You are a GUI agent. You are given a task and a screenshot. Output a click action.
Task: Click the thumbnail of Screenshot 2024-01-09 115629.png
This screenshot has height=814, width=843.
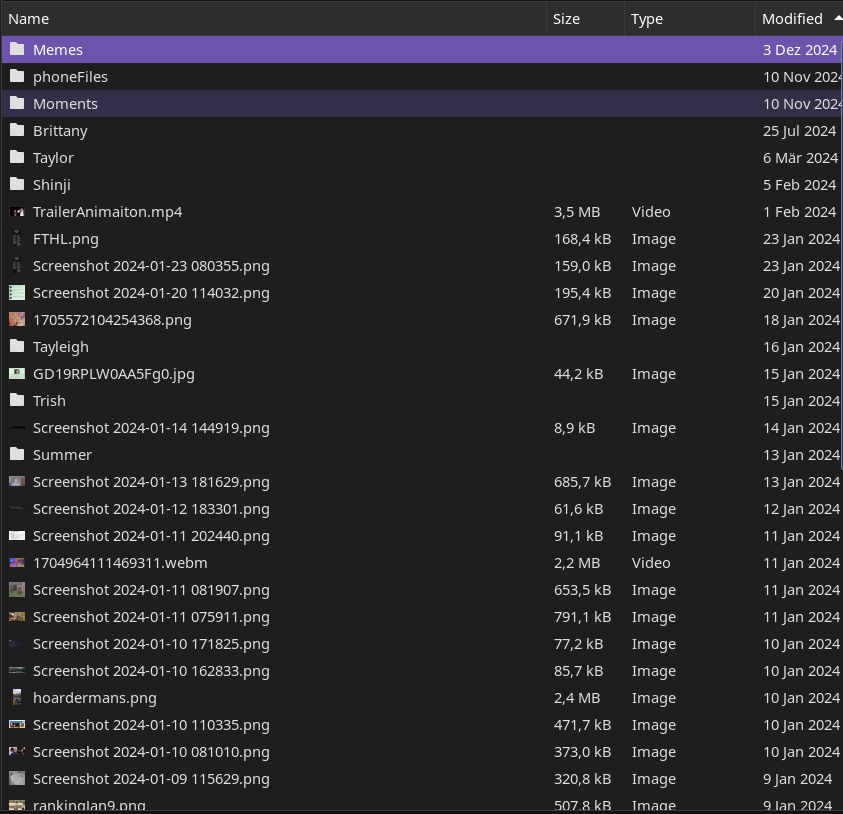[17, 778]
